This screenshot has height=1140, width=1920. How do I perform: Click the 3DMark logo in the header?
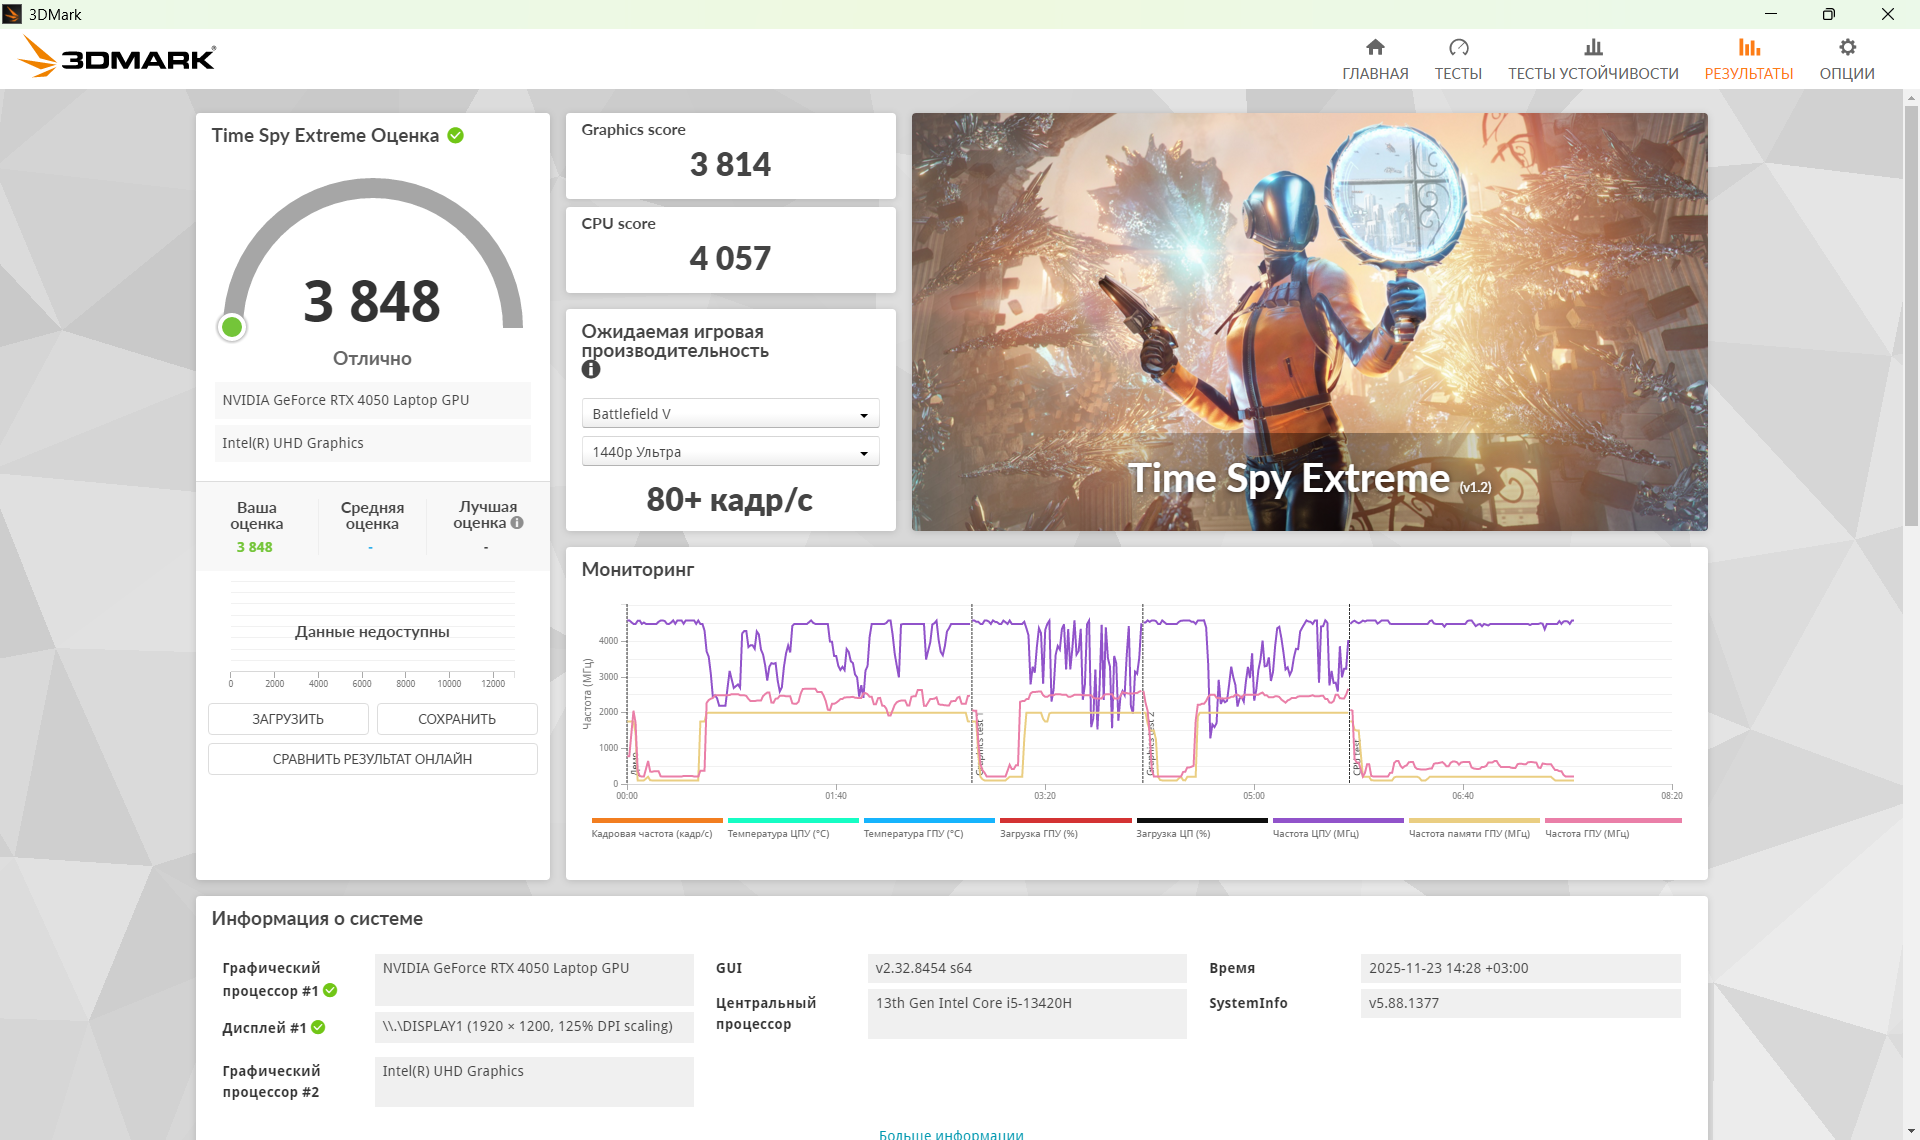pos(117,57)
